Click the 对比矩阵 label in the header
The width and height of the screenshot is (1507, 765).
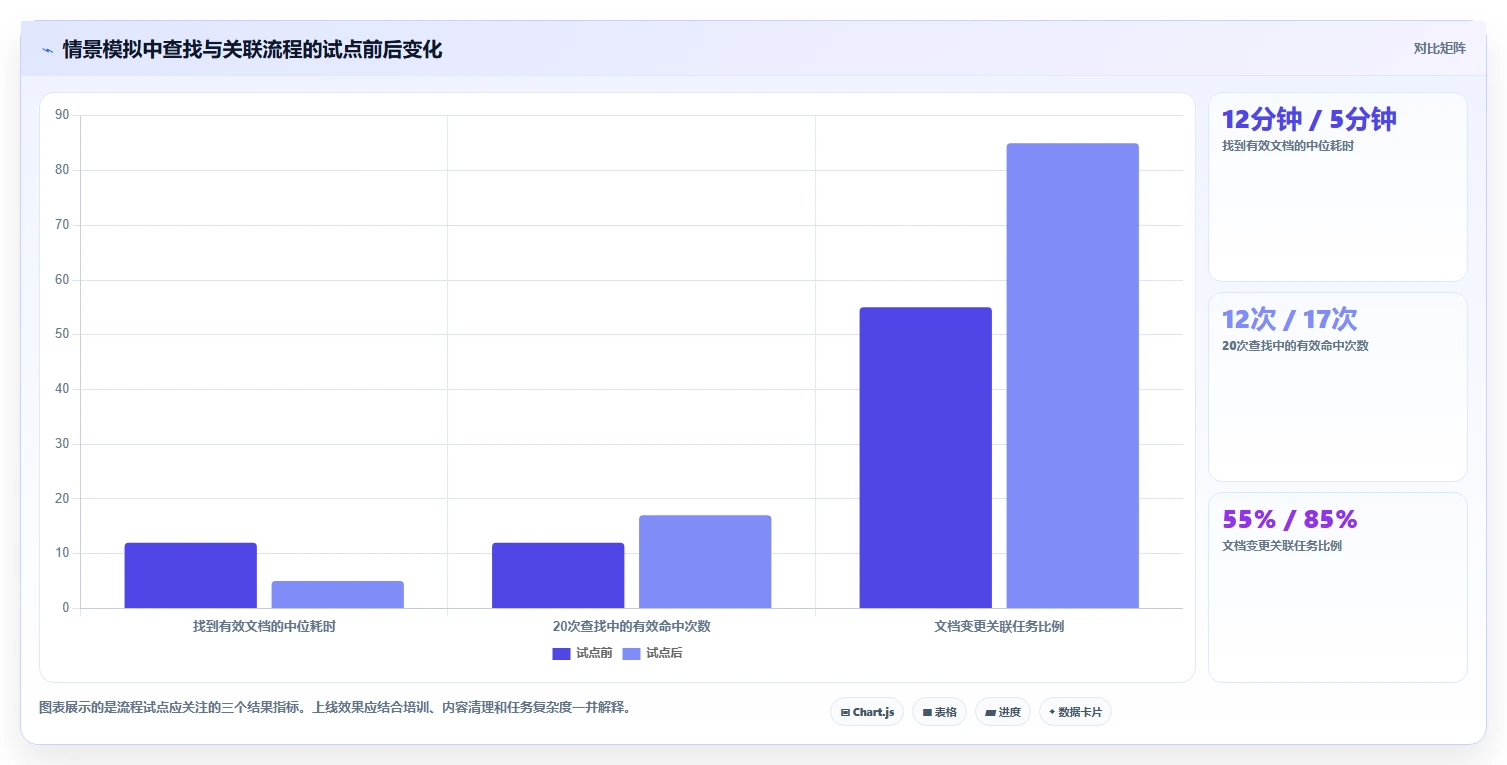1439,48
